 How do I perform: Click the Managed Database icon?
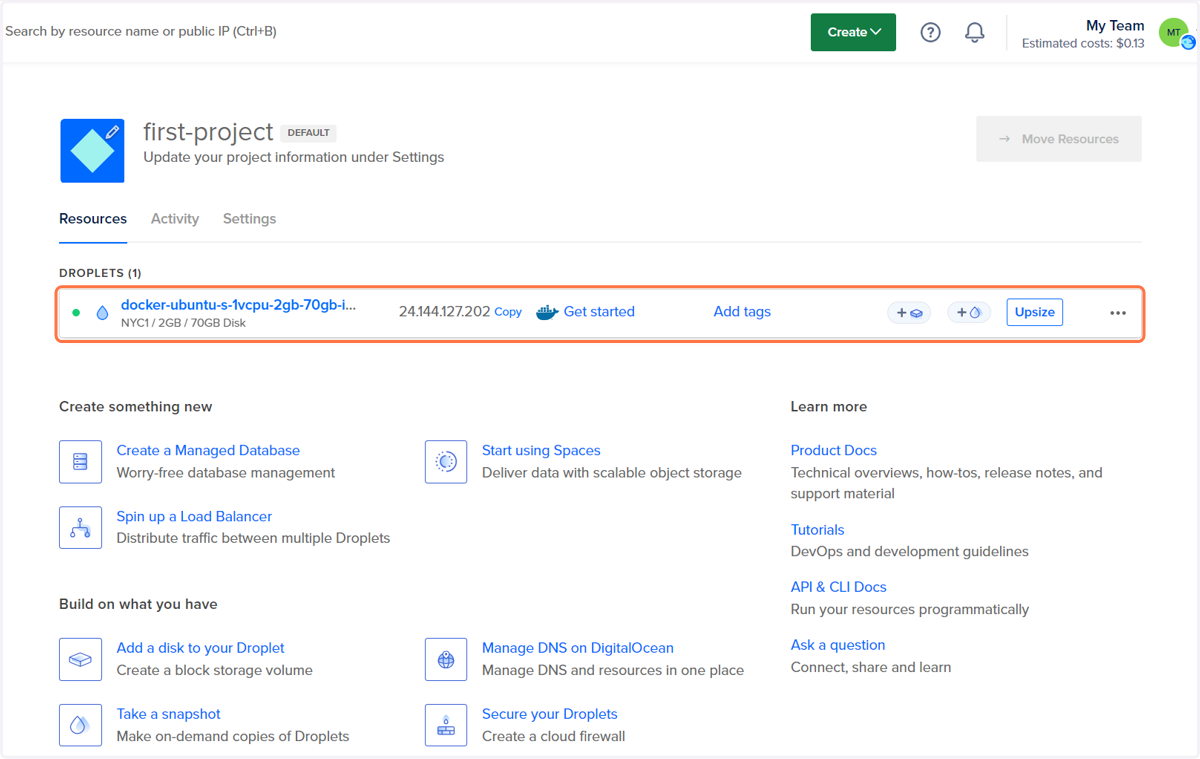tap(80, 462)
